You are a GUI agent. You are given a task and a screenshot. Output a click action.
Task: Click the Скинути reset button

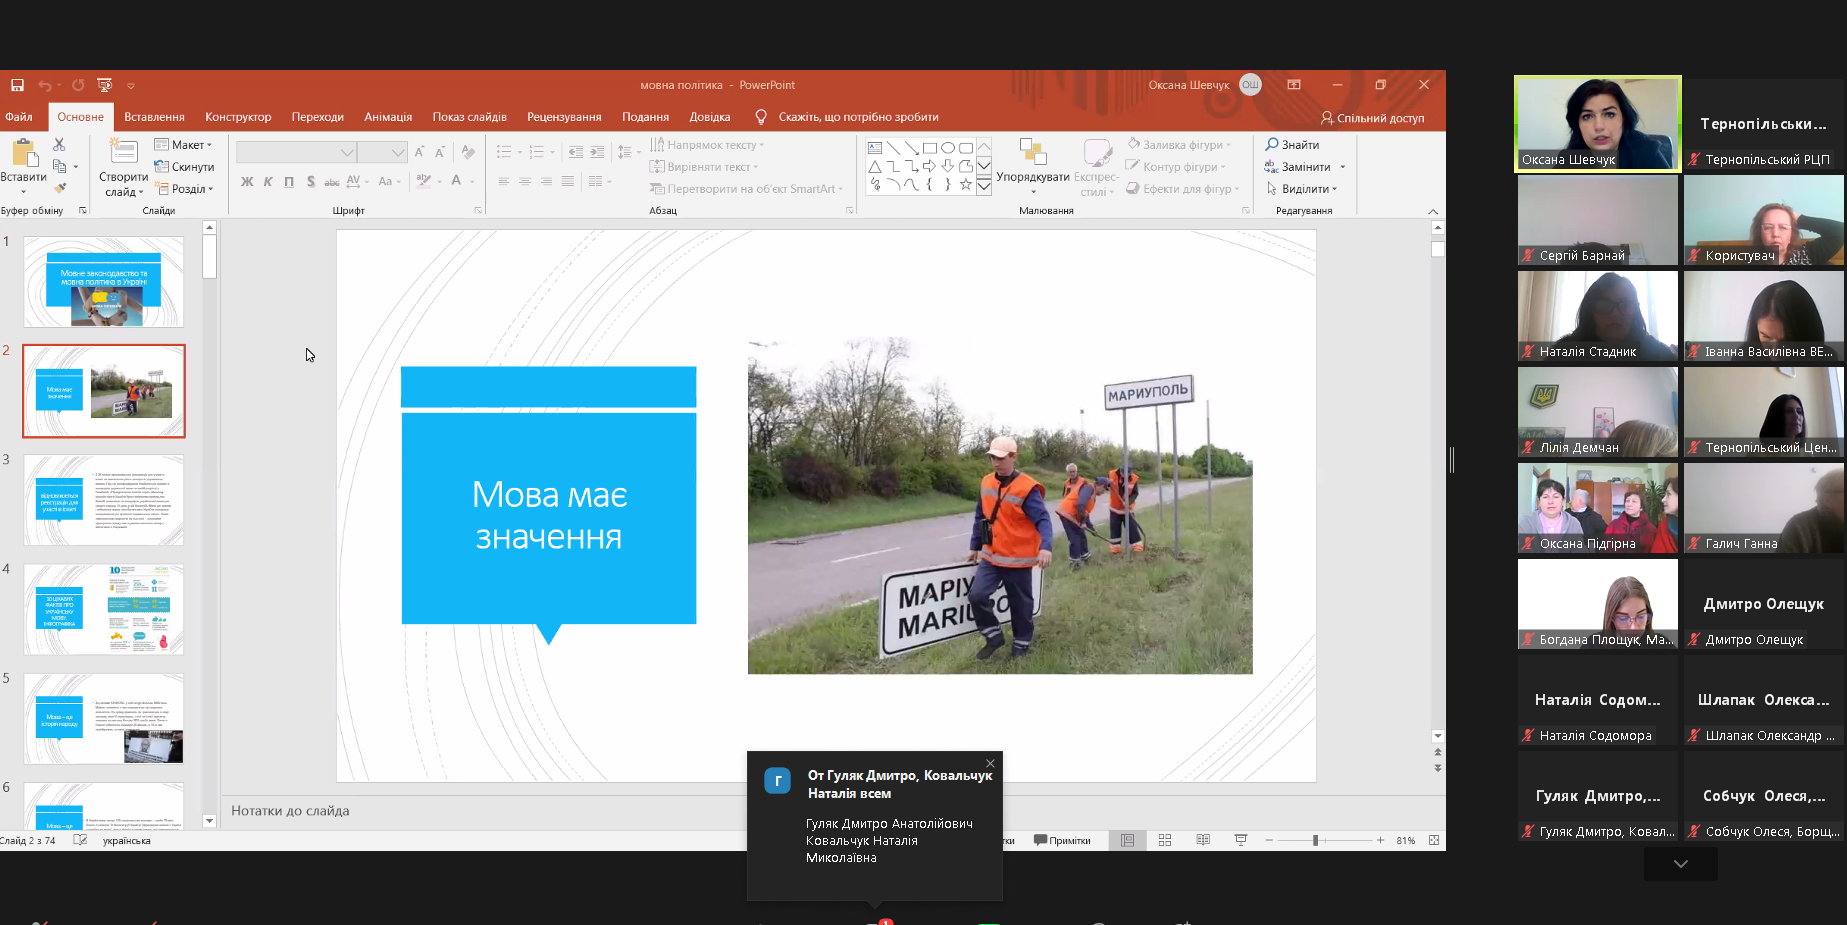pyautogui.click(x=184, y=167)
